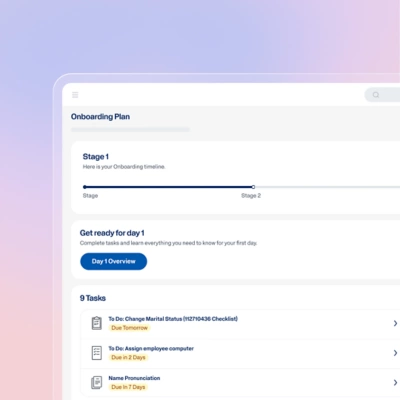400x400 pixels.
Task: Click the Stage 1 heading
Action: point(96,157)
